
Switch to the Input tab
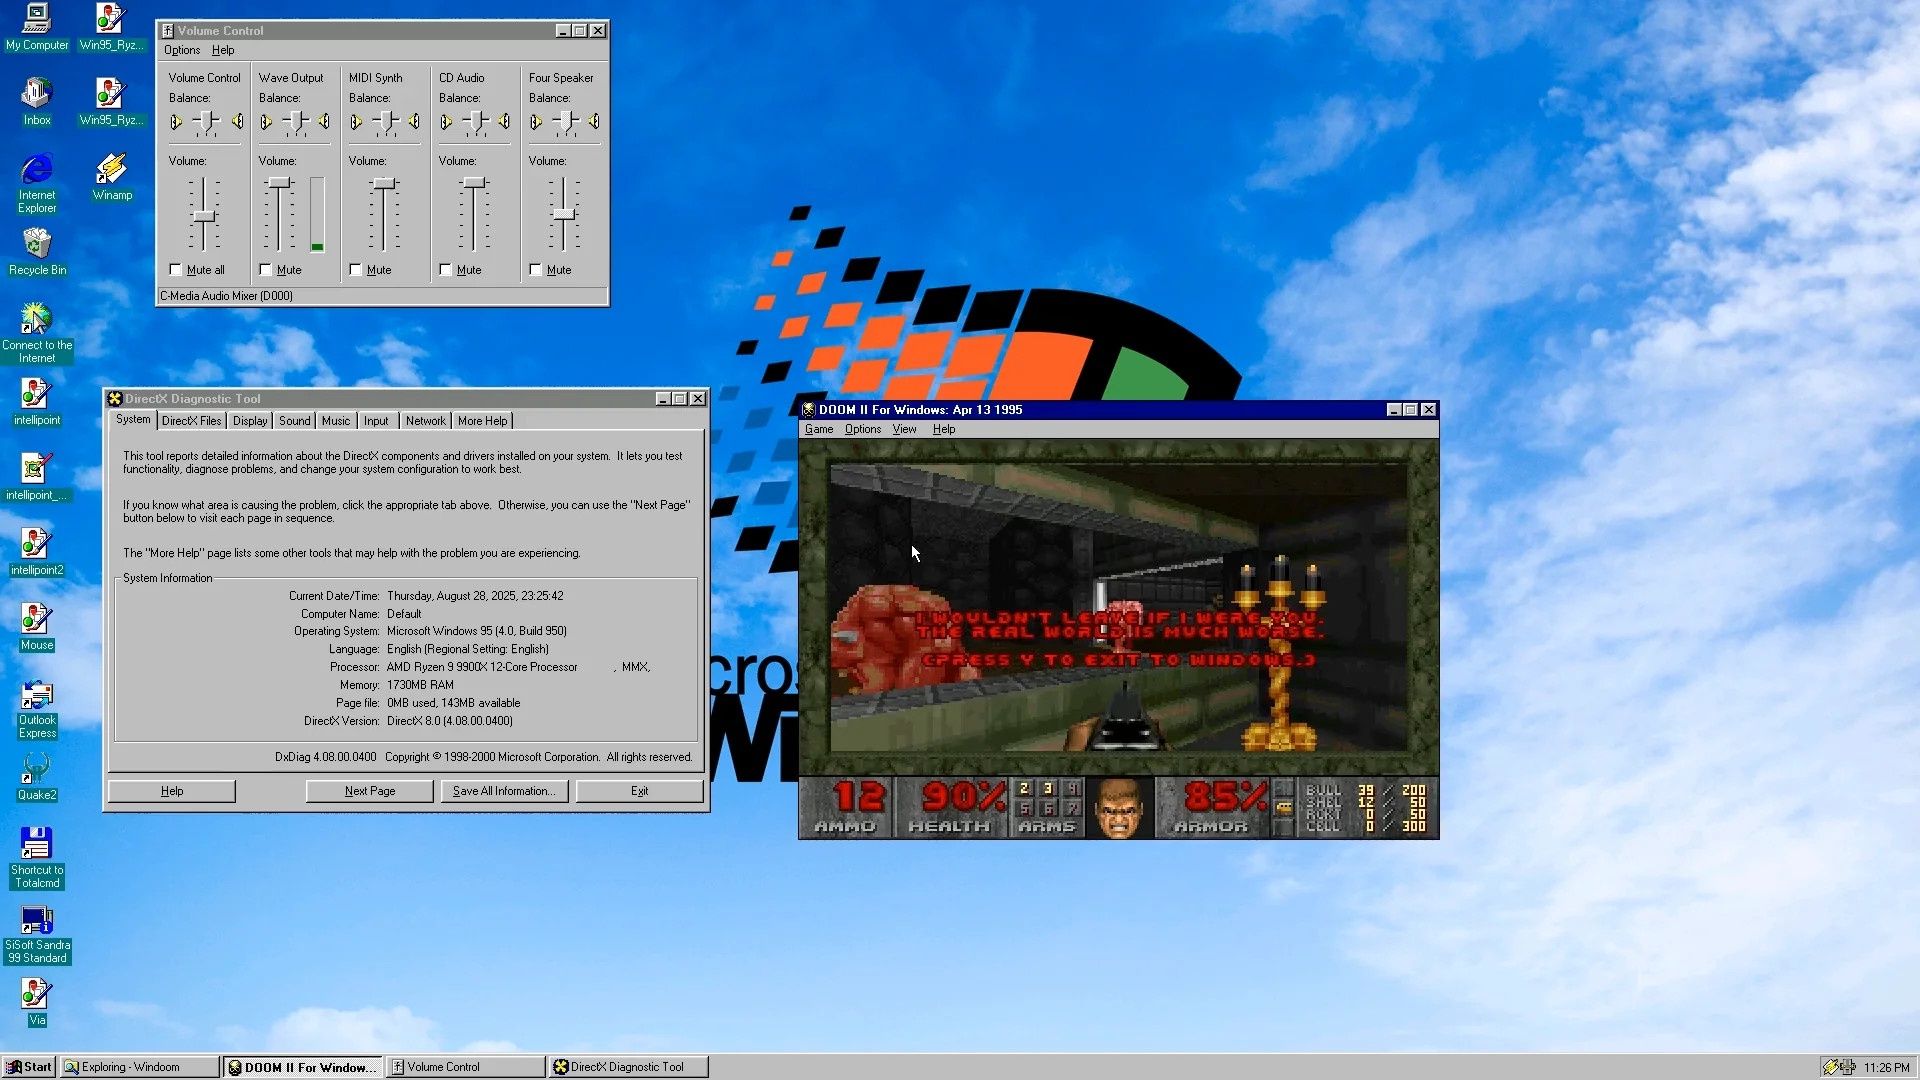[x=376, y=421]
